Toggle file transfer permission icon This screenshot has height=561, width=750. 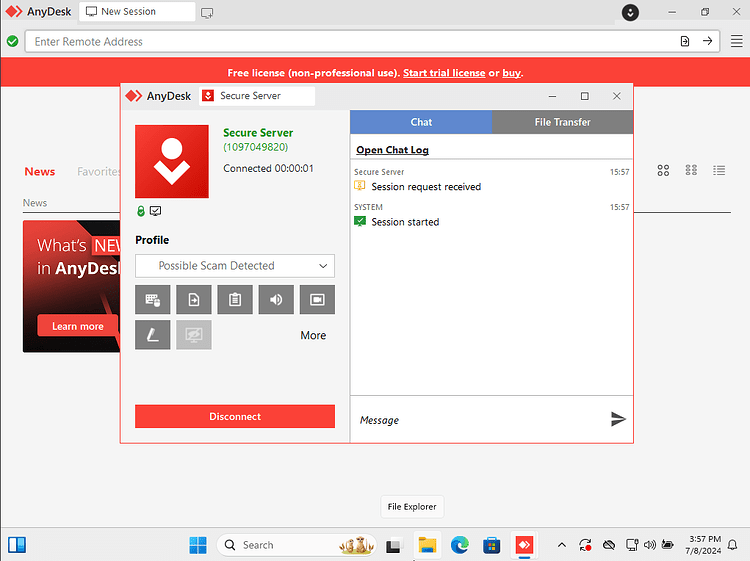tap(194, 300)
